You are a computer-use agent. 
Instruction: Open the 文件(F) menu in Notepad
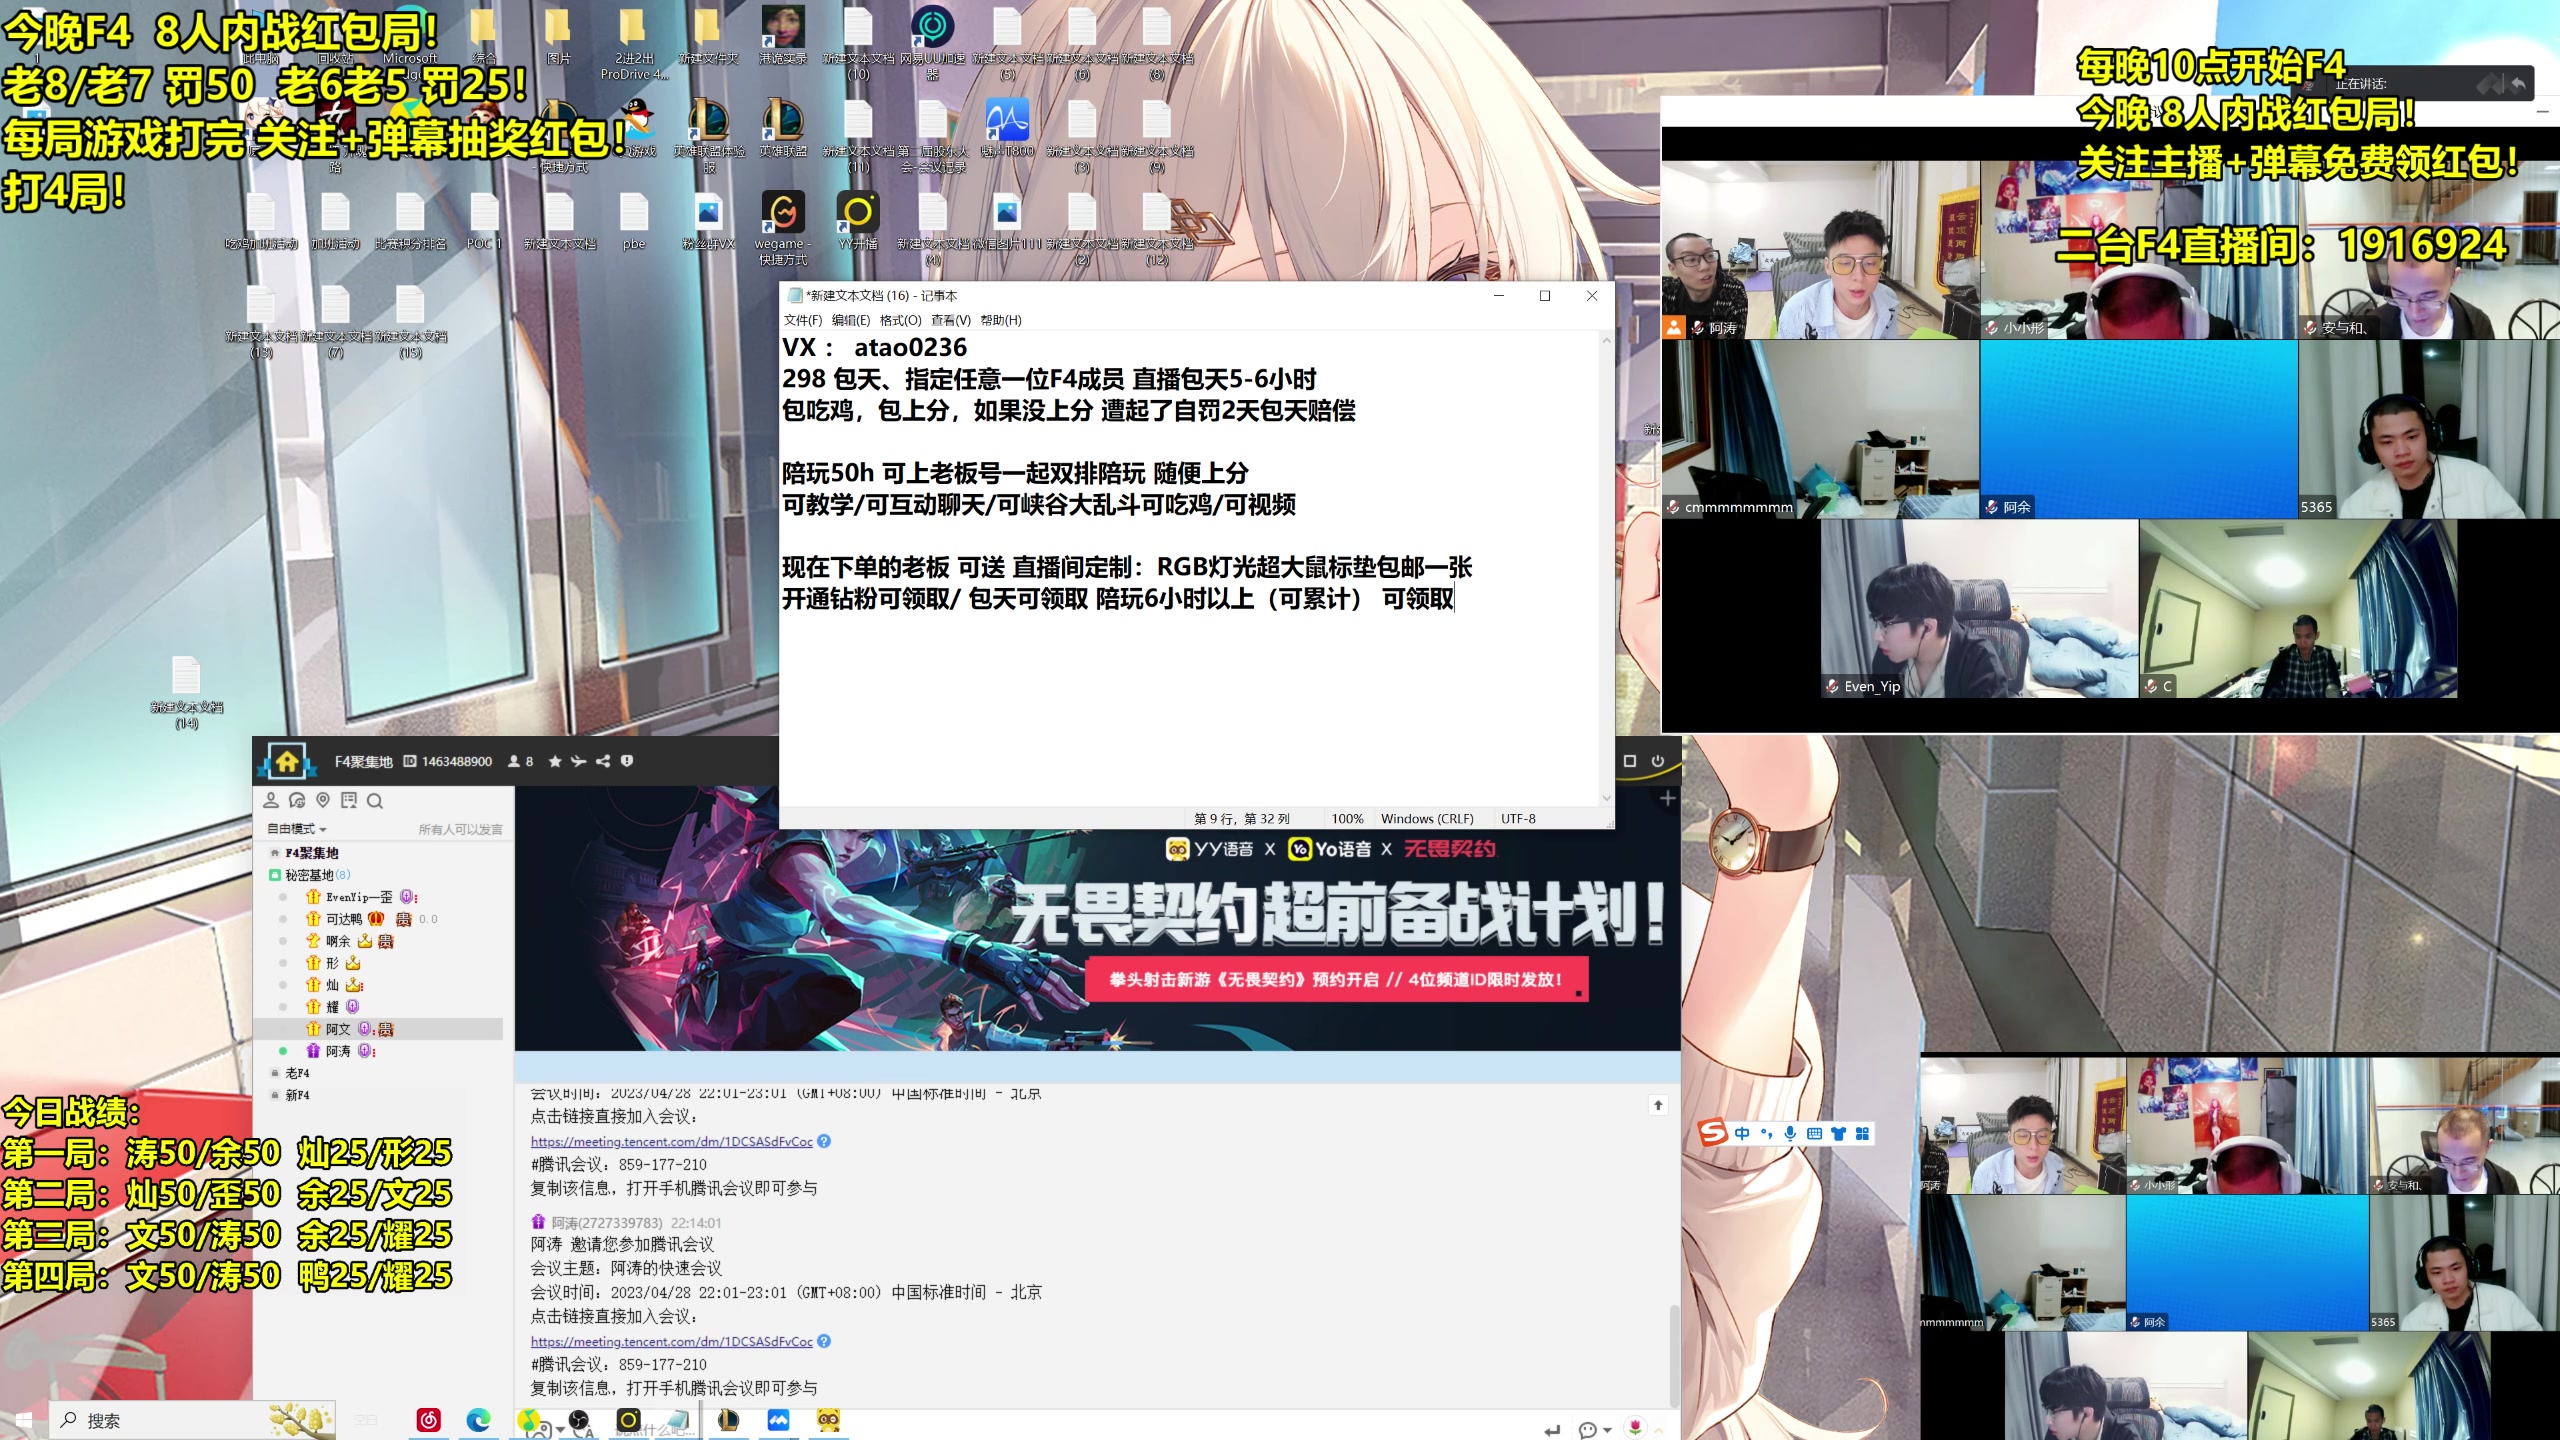point(803,320)
